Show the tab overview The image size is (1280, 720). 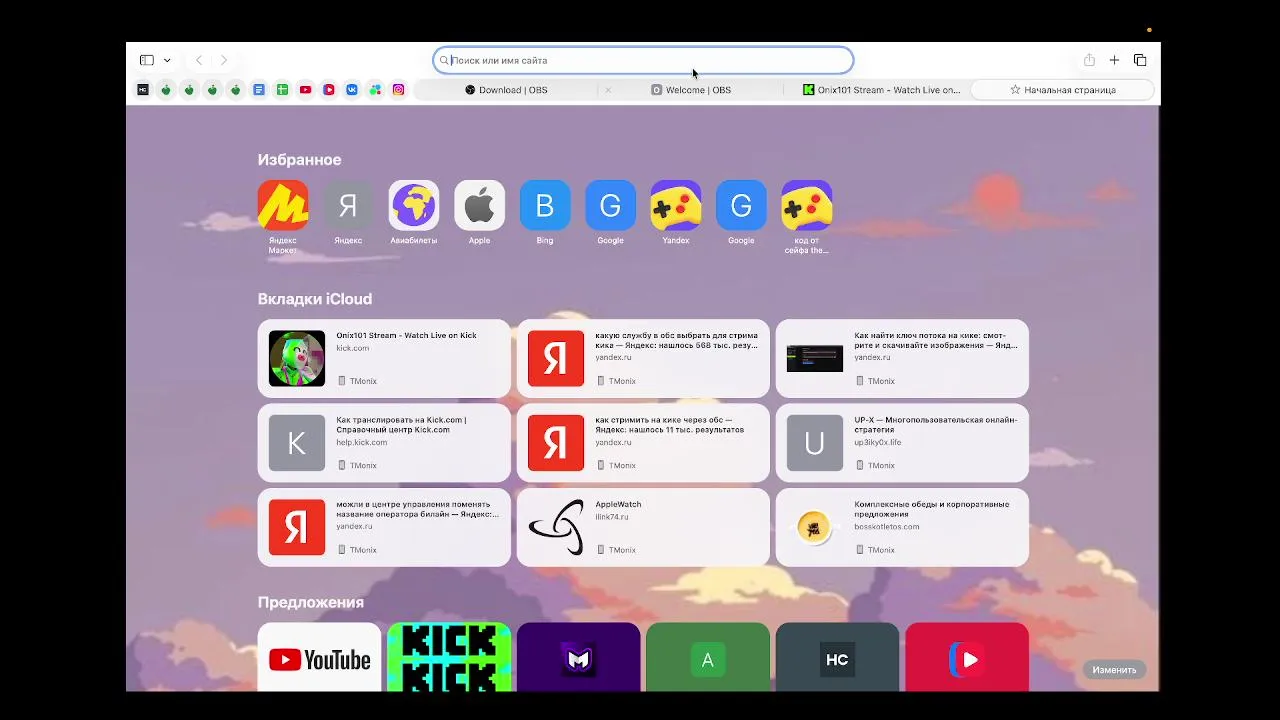pyautogui.click(x=1140, y=60)
